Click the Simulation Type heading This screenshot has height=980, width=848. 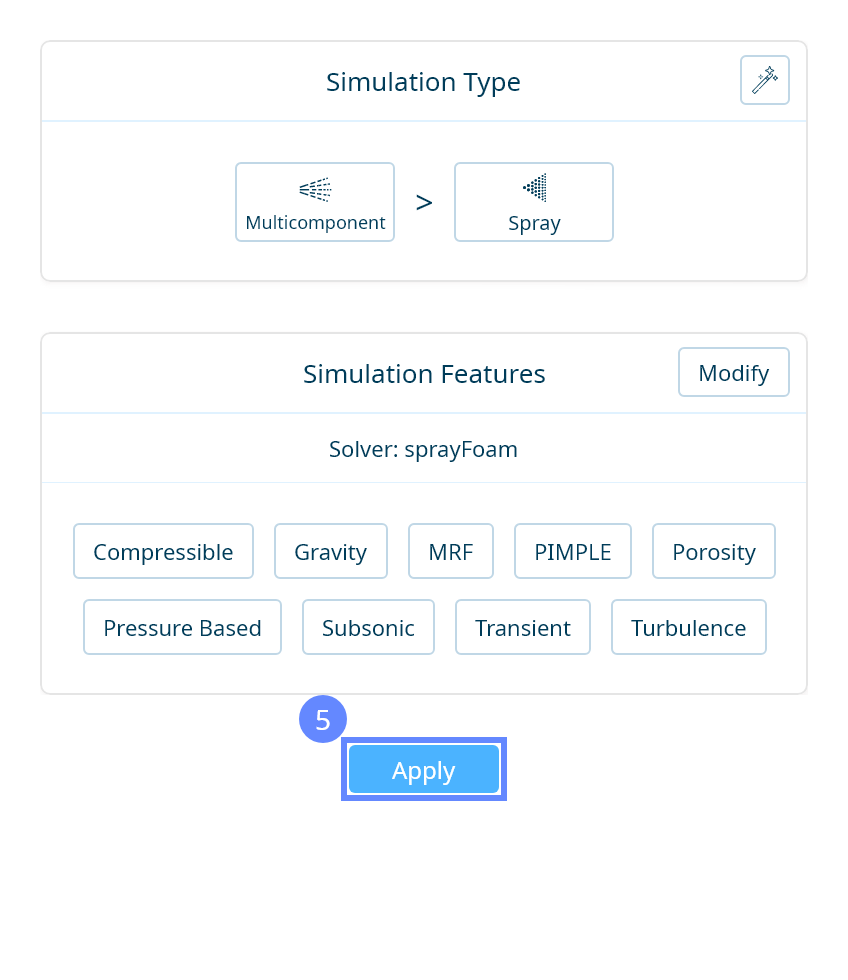tap(423, 82)
